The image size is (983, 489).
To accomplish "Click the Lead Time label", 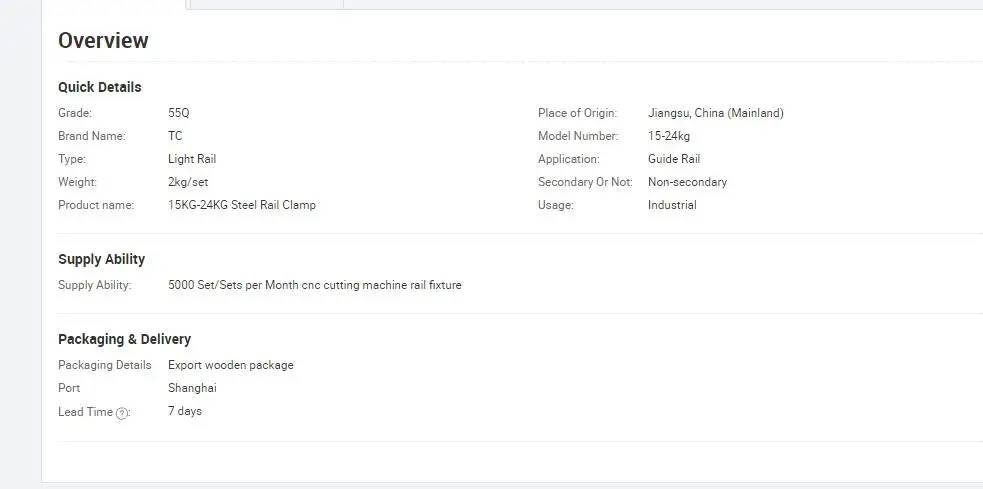I will coord(86,412).
